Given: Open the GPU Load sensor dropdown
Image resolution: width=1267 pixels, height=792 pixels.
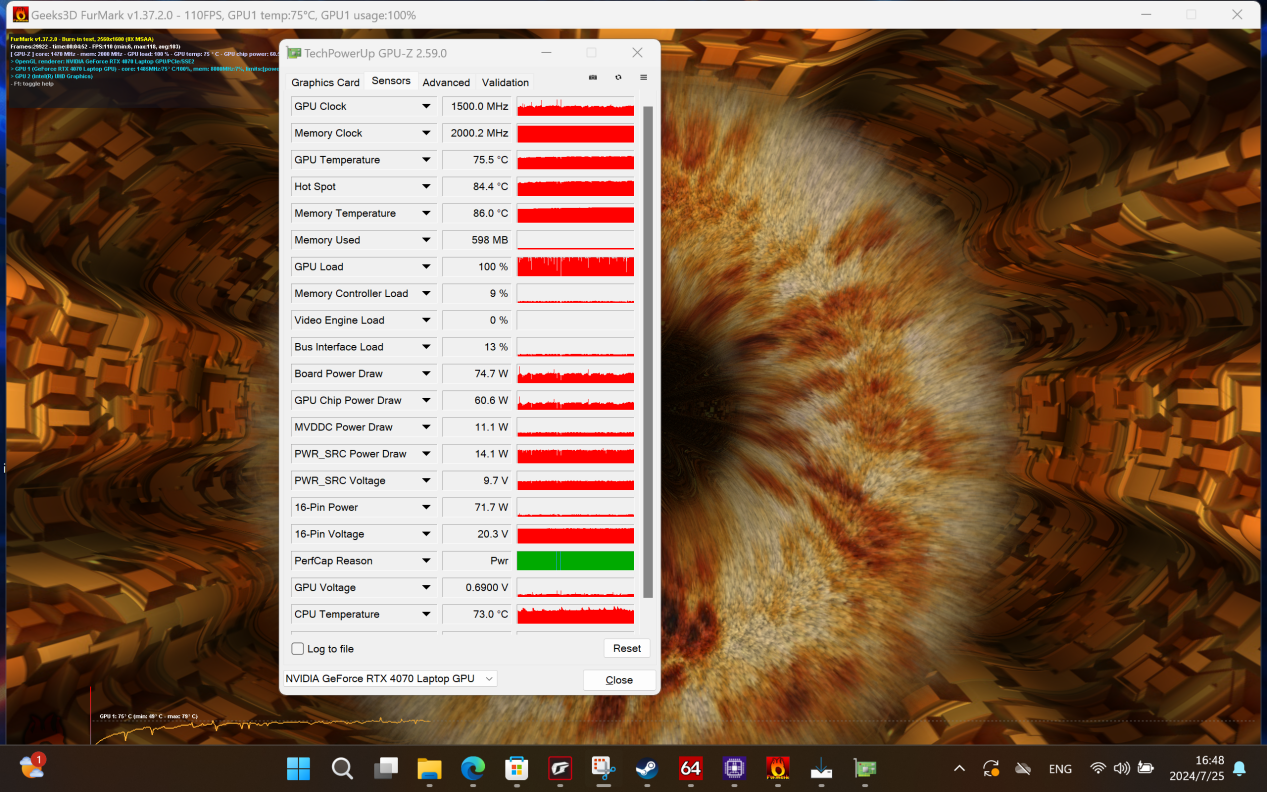Looking at the screenshot, I should click(427, 267).
